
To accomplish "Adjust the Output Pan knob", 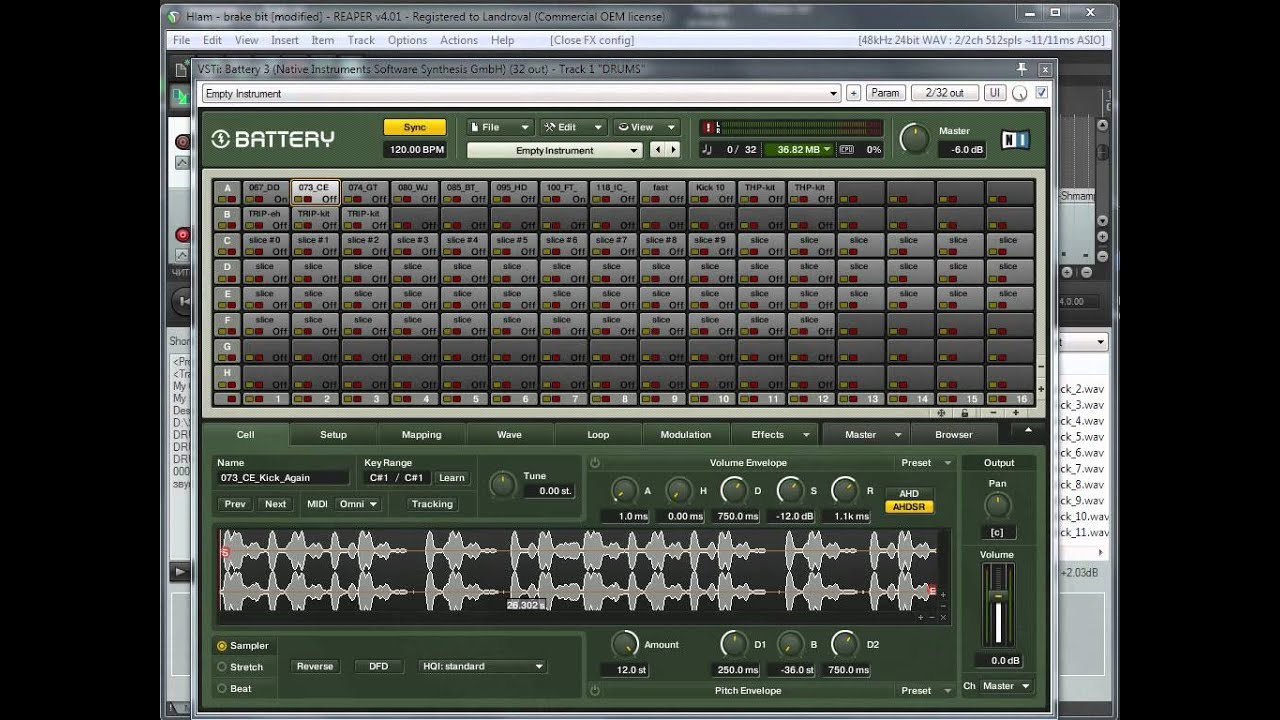I will coord(997,506).
